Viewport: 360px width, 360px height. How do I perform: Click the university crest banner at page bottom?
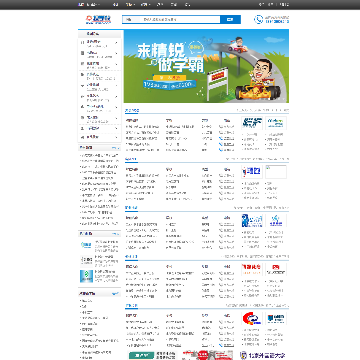[x=263, y=355]
